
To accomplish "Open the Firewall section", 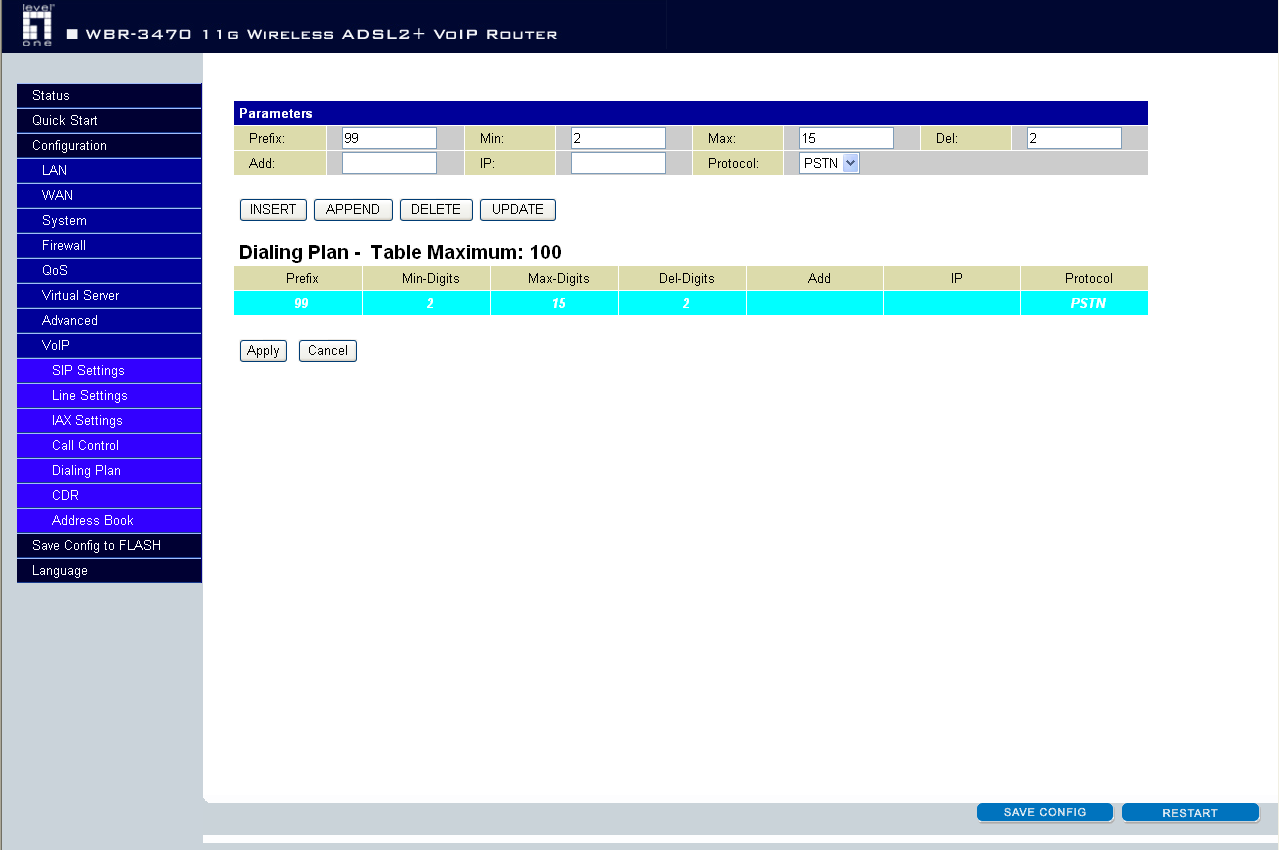I will 109,246.
